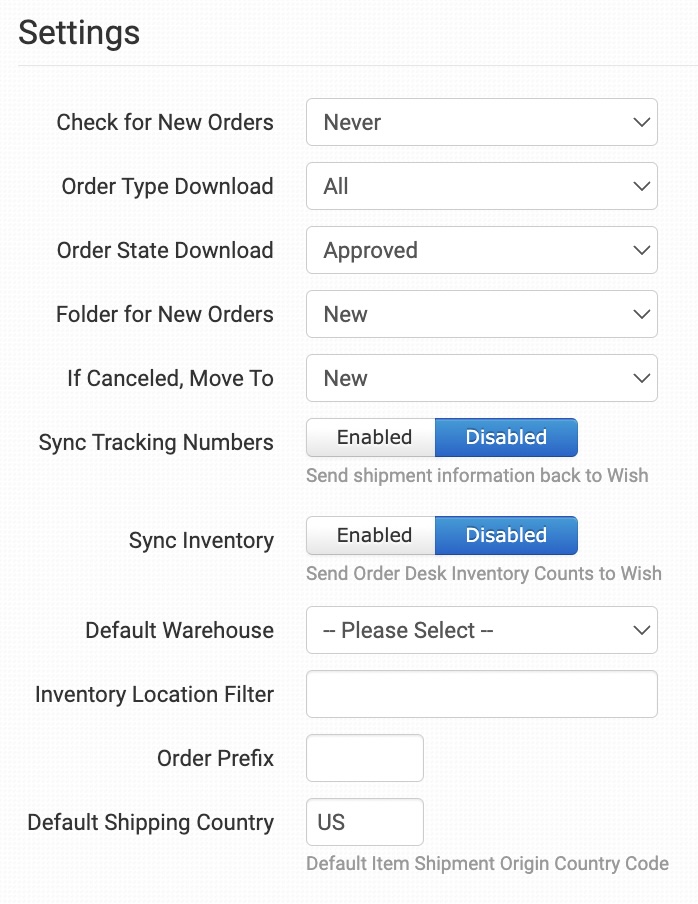This screenshot has height=904, width=698.
Task: Enable Sync Inventory
Action: 372,535
